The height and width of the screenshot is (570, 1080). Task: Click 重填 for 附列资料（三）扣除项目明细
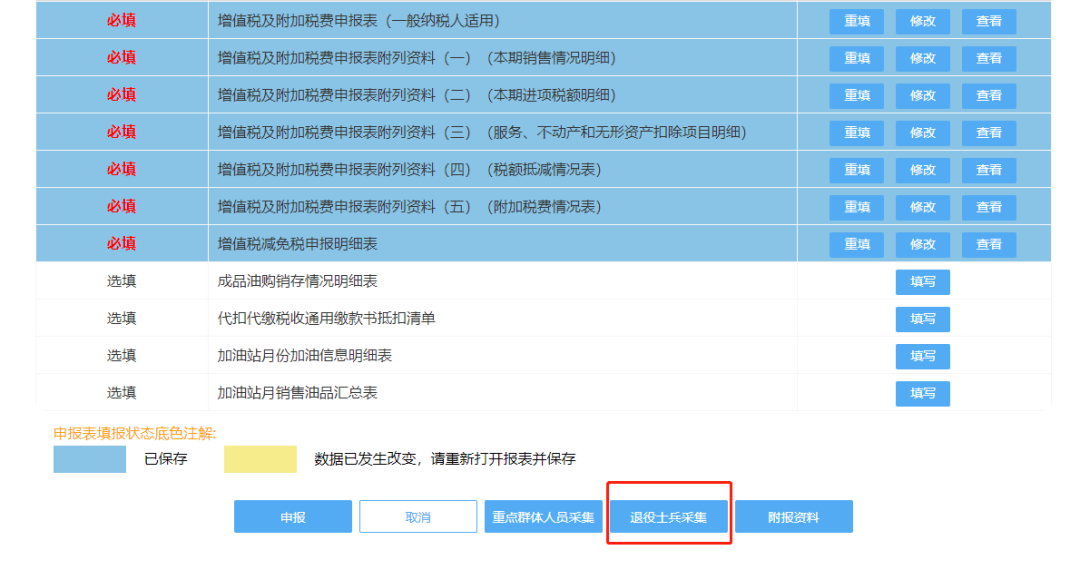856,133
